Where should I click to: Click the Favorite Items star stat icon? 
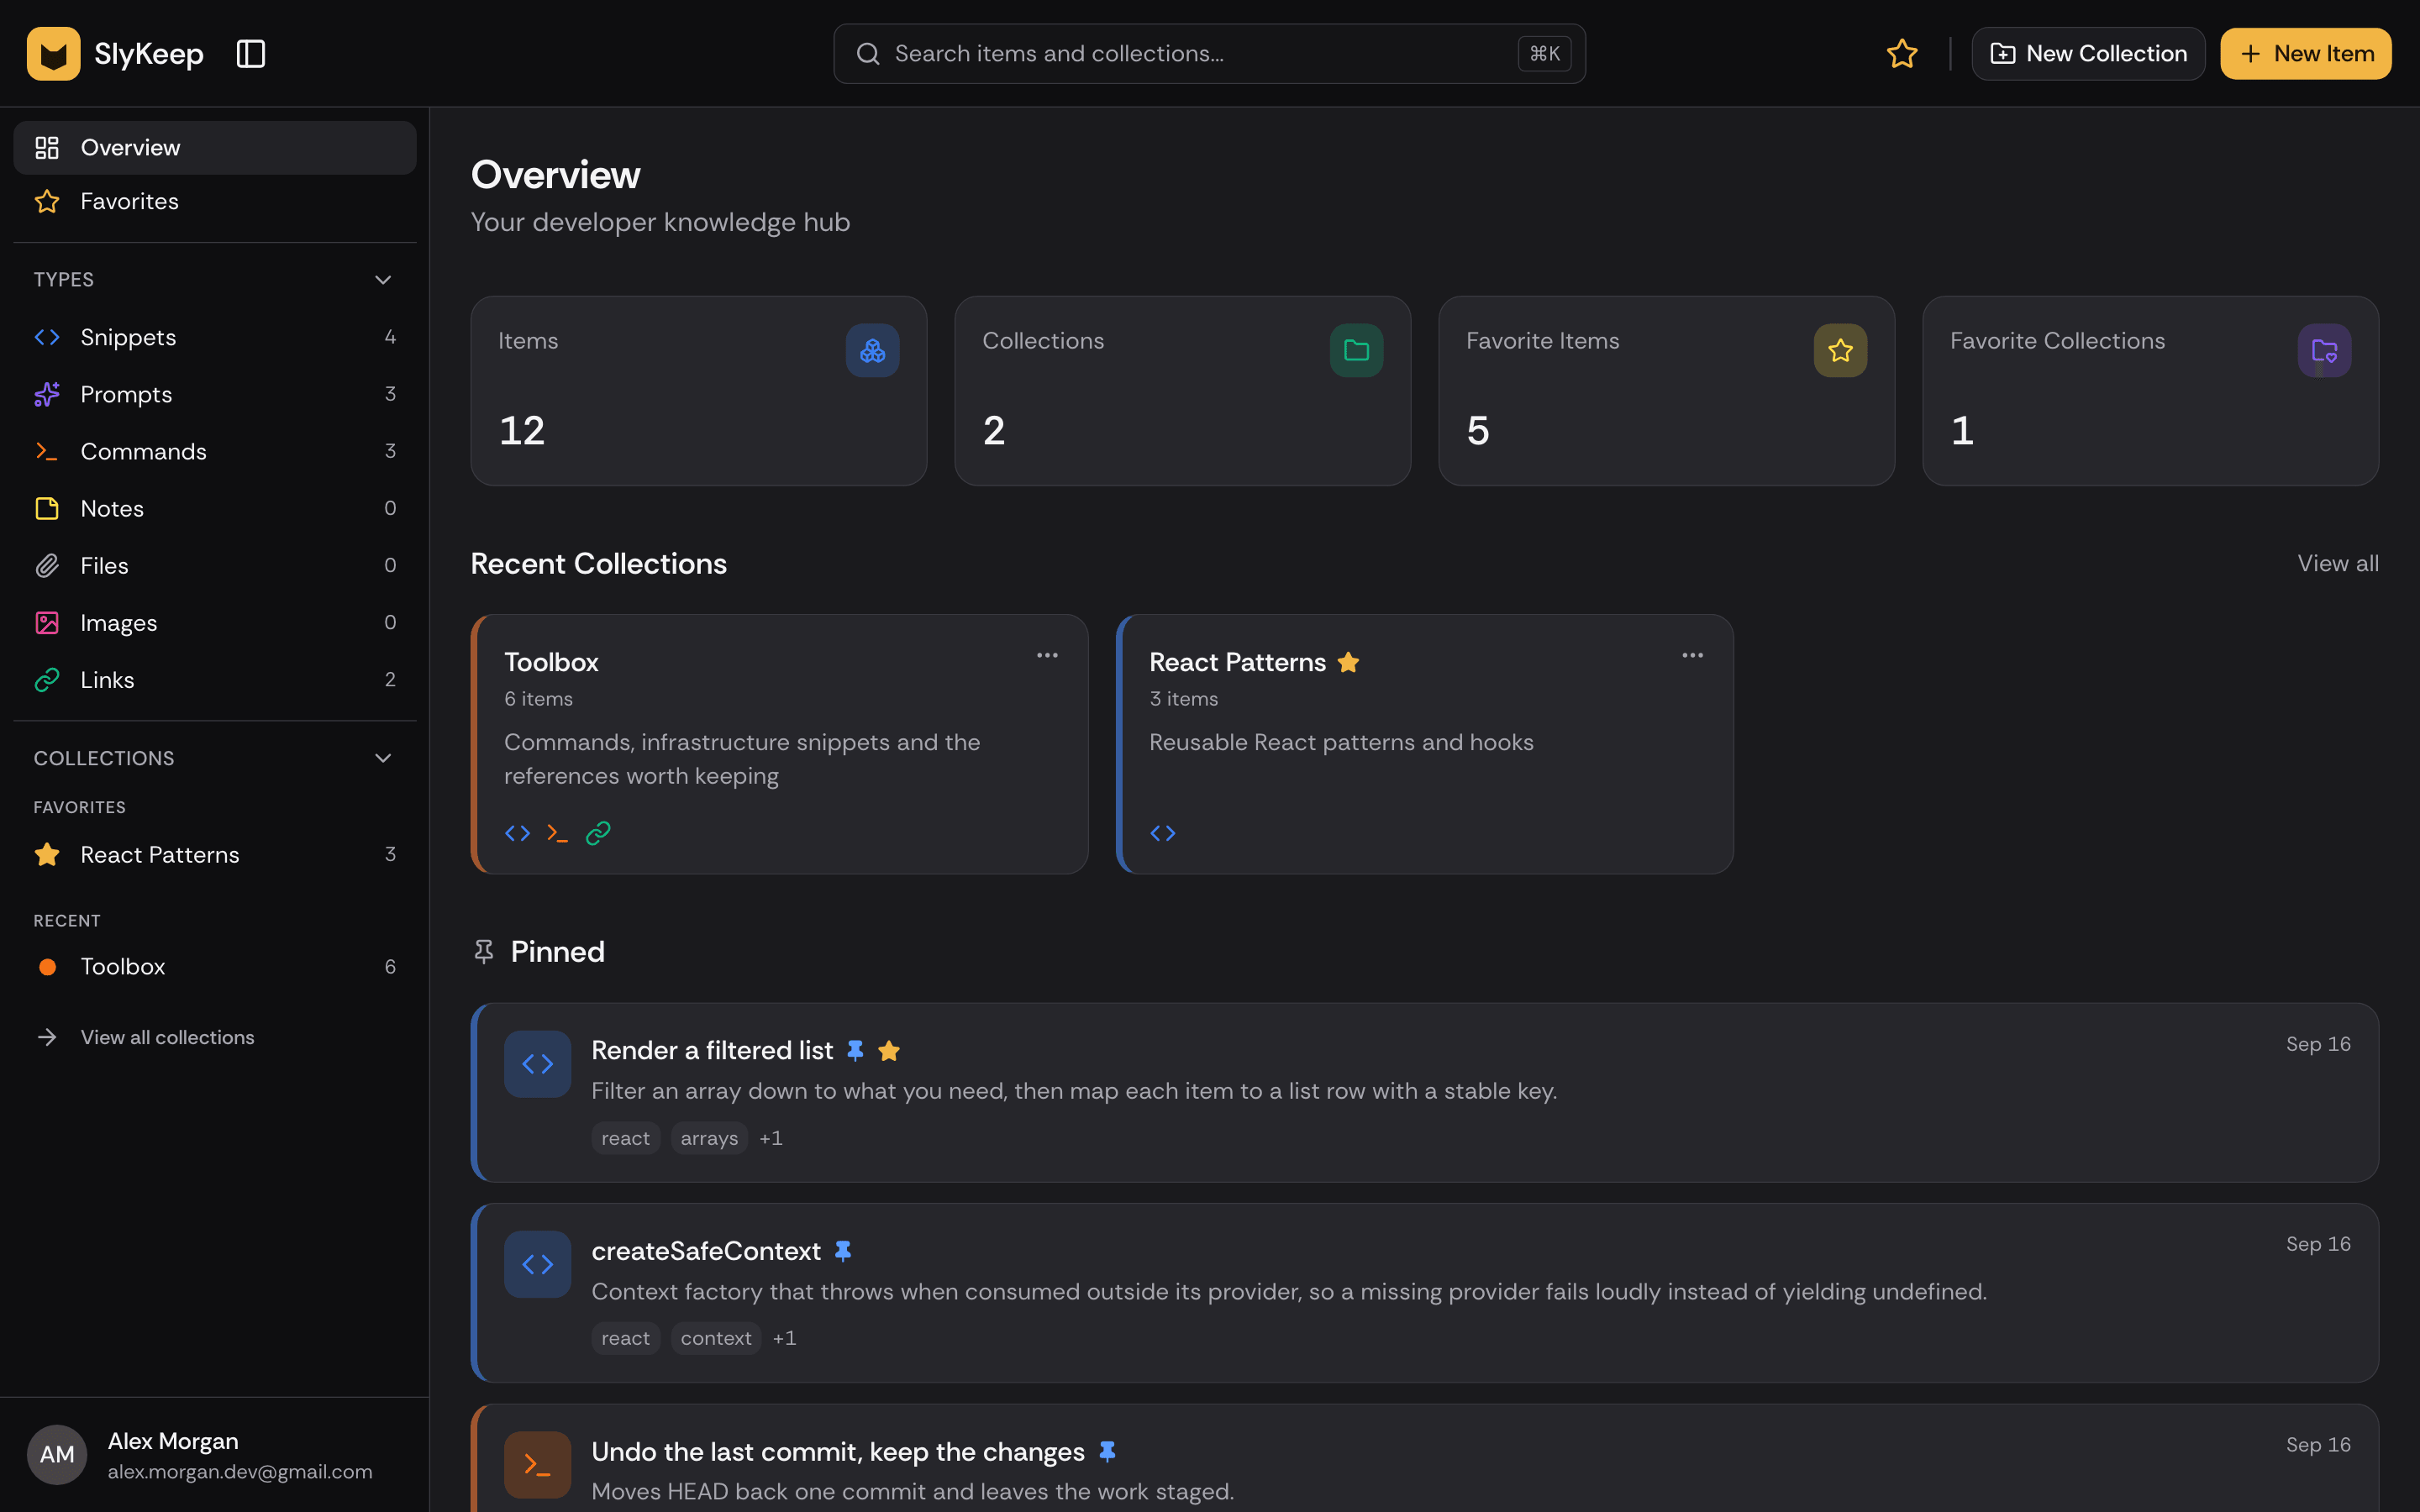[1840, 350]
